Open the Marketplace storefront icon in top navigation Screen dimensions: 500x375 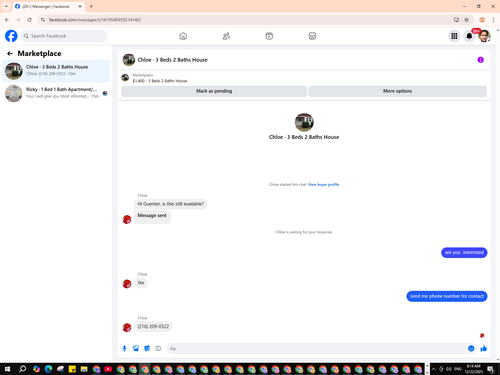point(312,36)
